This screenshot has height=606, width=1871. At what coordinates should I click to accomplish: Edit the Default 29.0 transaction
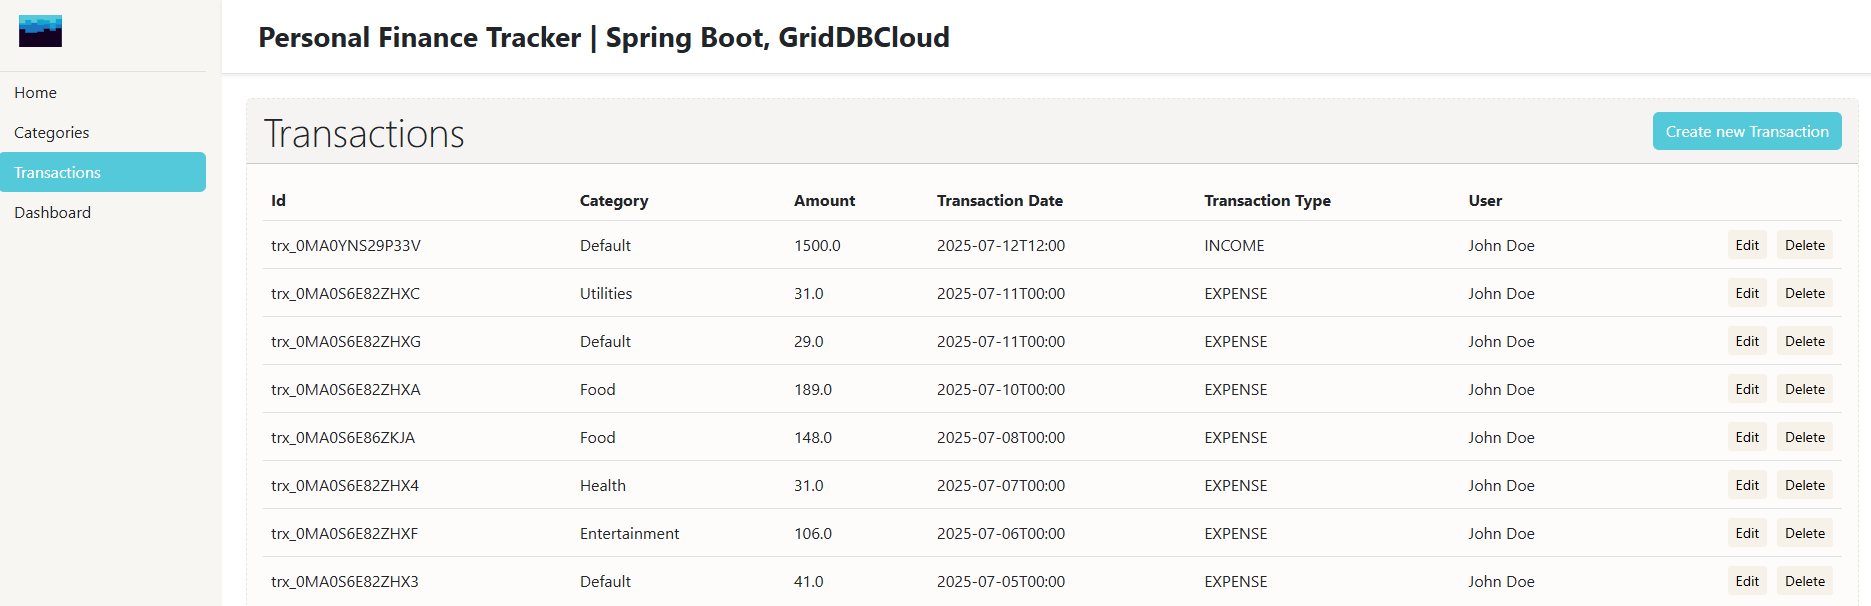[x=1746, y=341]
